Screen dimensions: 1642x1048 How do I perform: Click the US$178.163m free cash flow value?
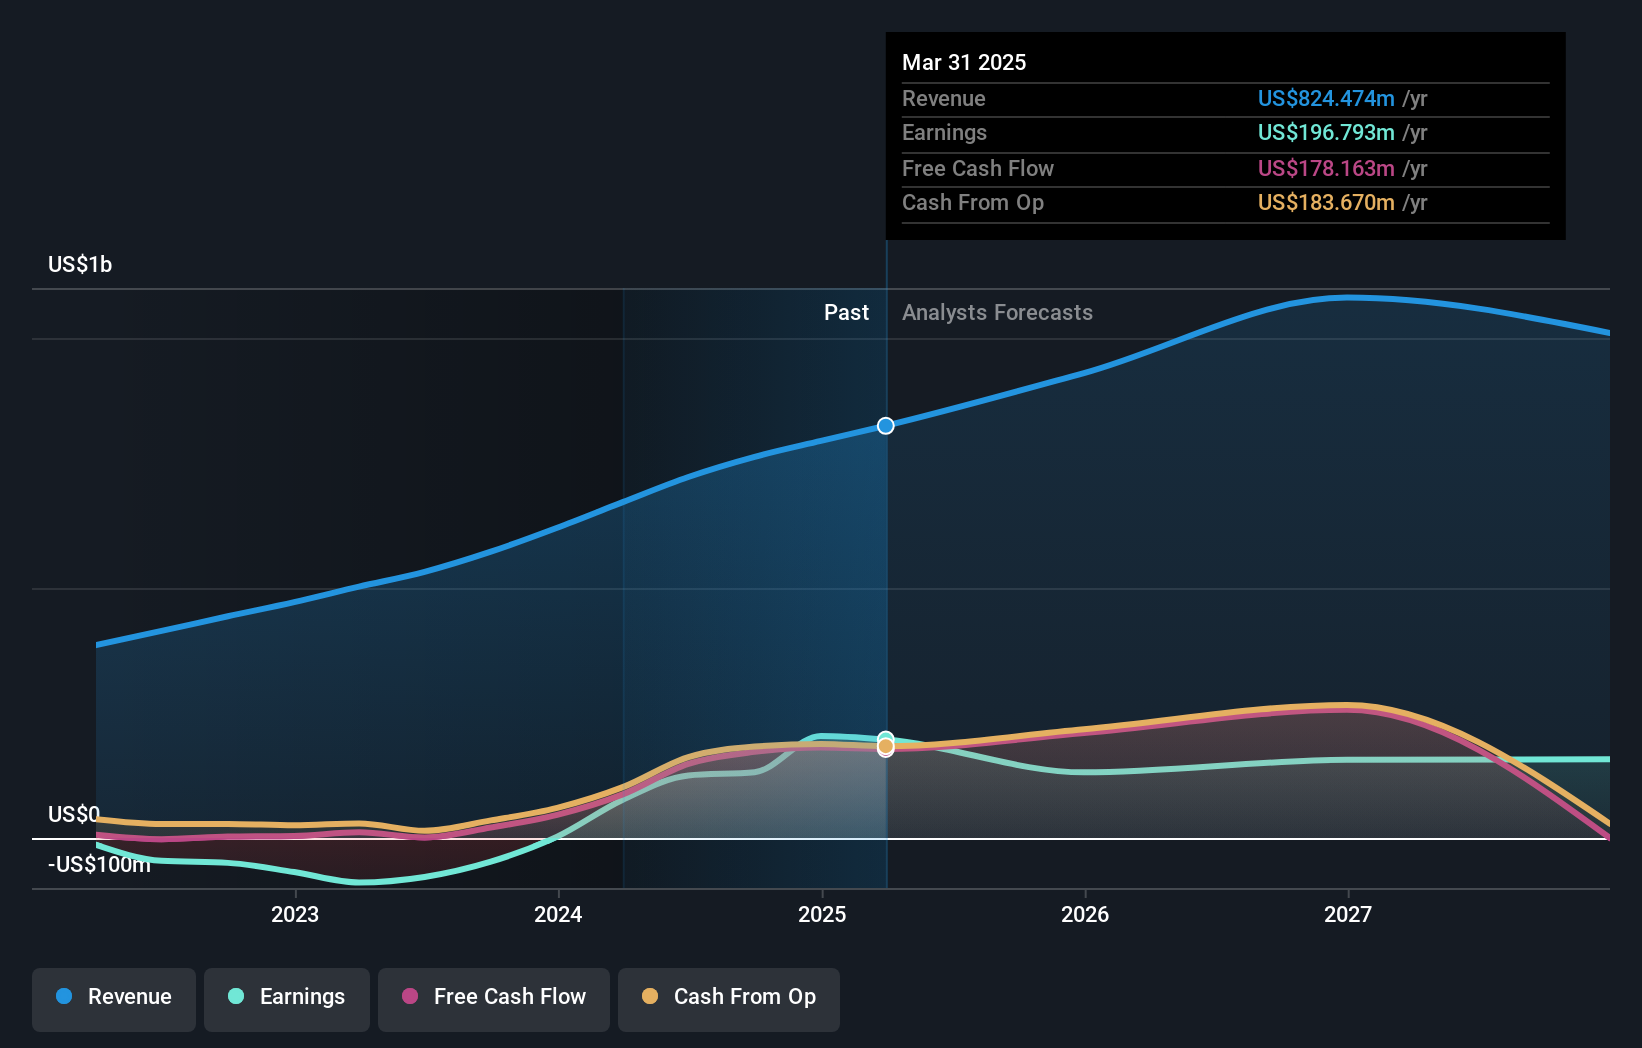1326,168
